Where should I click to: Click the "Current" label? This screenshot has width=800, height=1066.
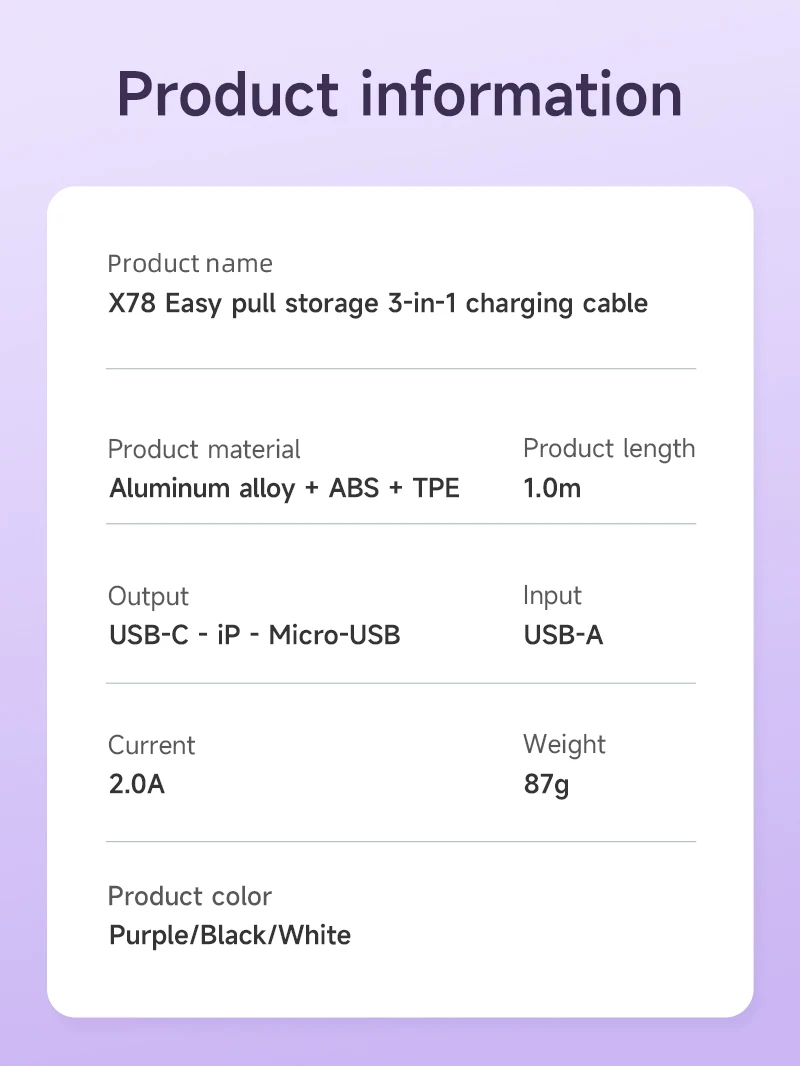152,745
